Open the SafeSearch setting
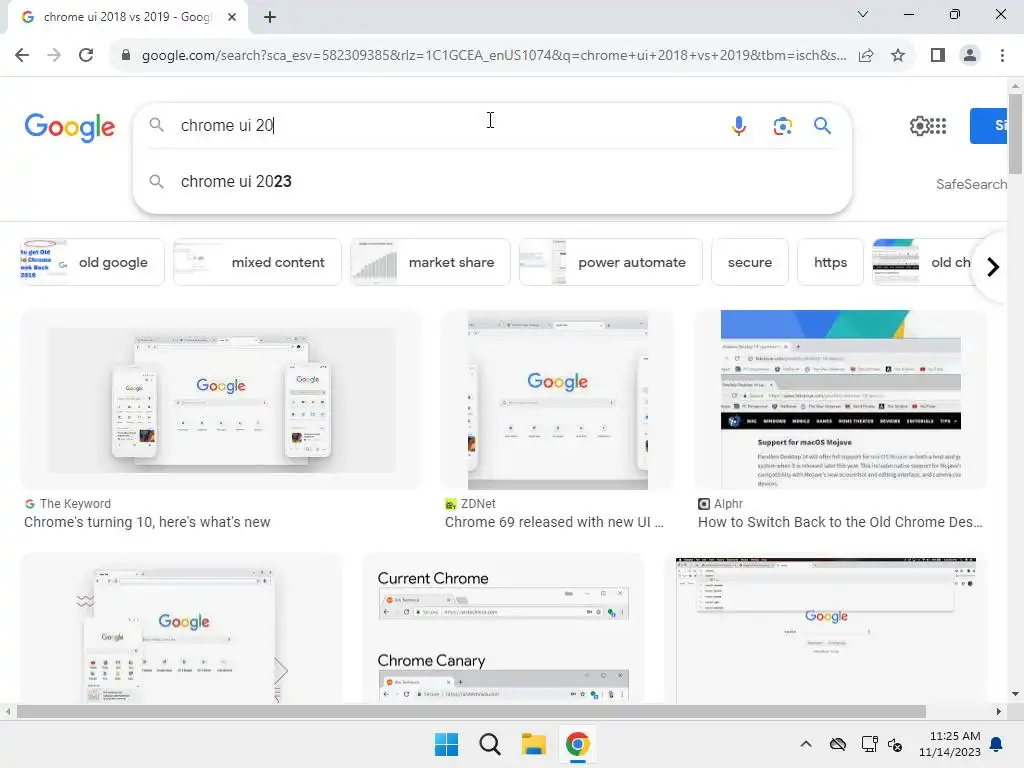This screenshot has height=768, width=1024. tap(971, 184)
